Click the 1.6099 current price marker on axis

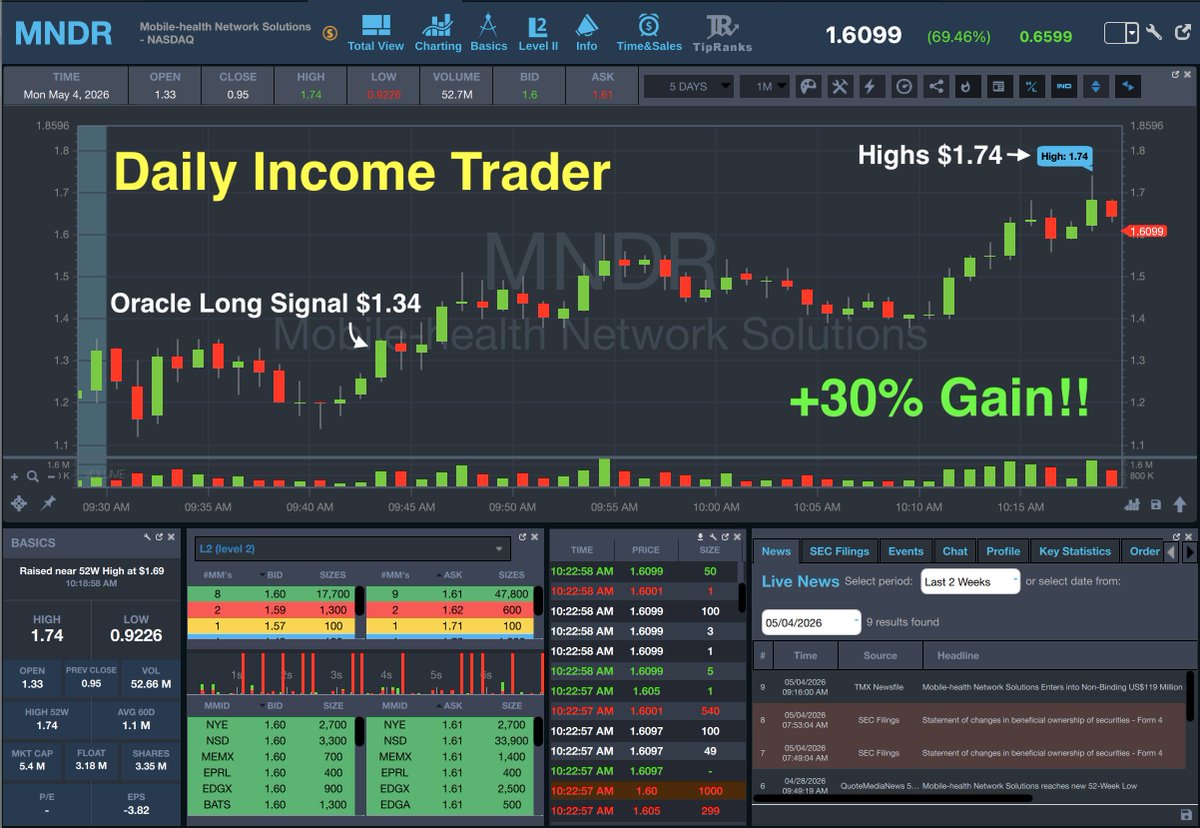point(1145,231)
